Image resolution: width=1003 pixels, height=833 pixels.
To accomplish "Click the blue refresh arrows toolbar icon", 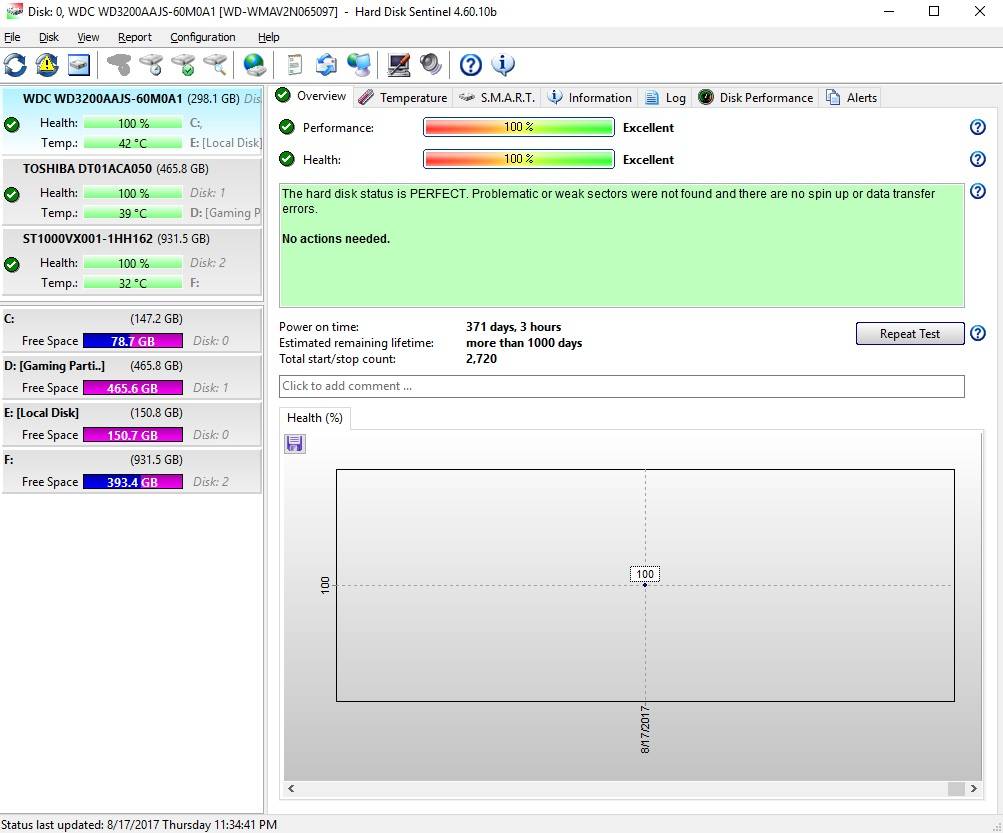I will click(15, 65).
